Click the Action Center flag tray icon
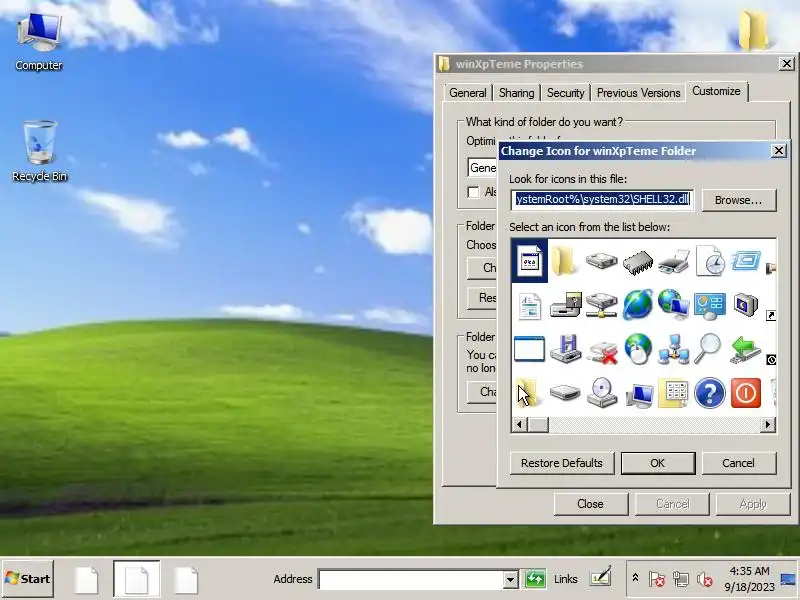The image size is (800, 600). (657, 579)
